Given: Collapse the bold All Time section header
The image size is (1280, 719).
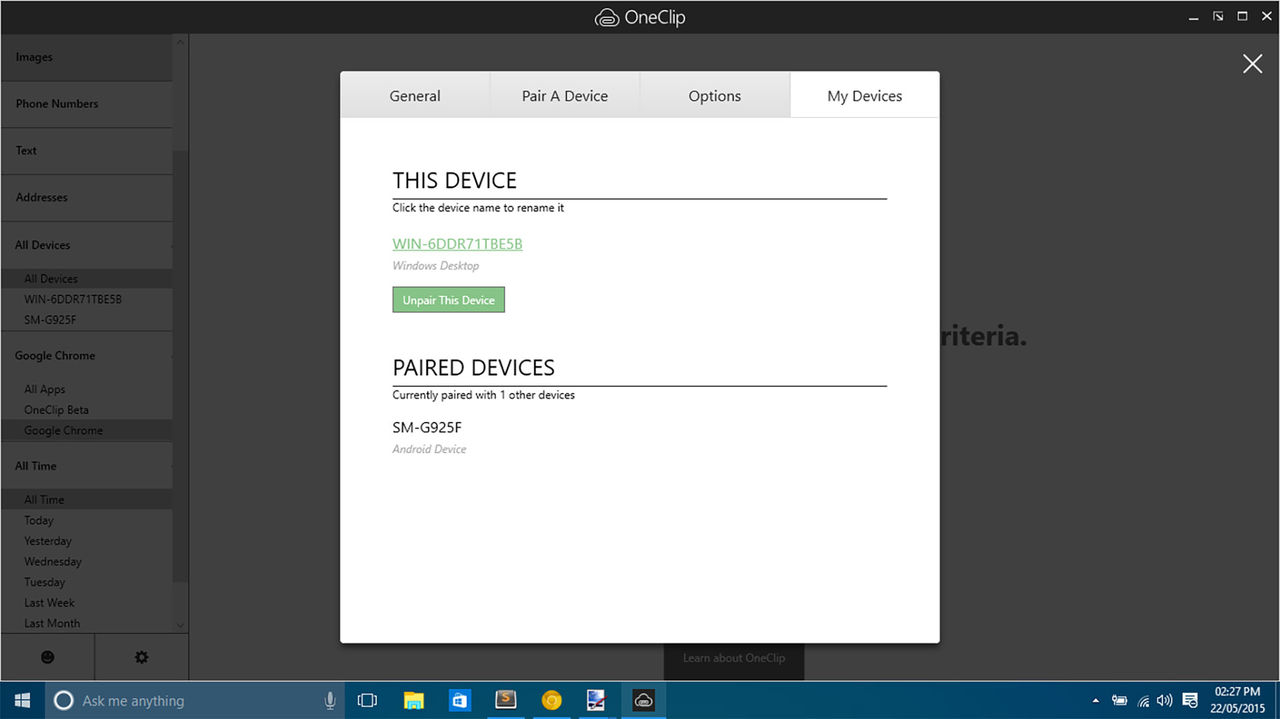Looking at the screenshot, I should [x=87, y=466].
